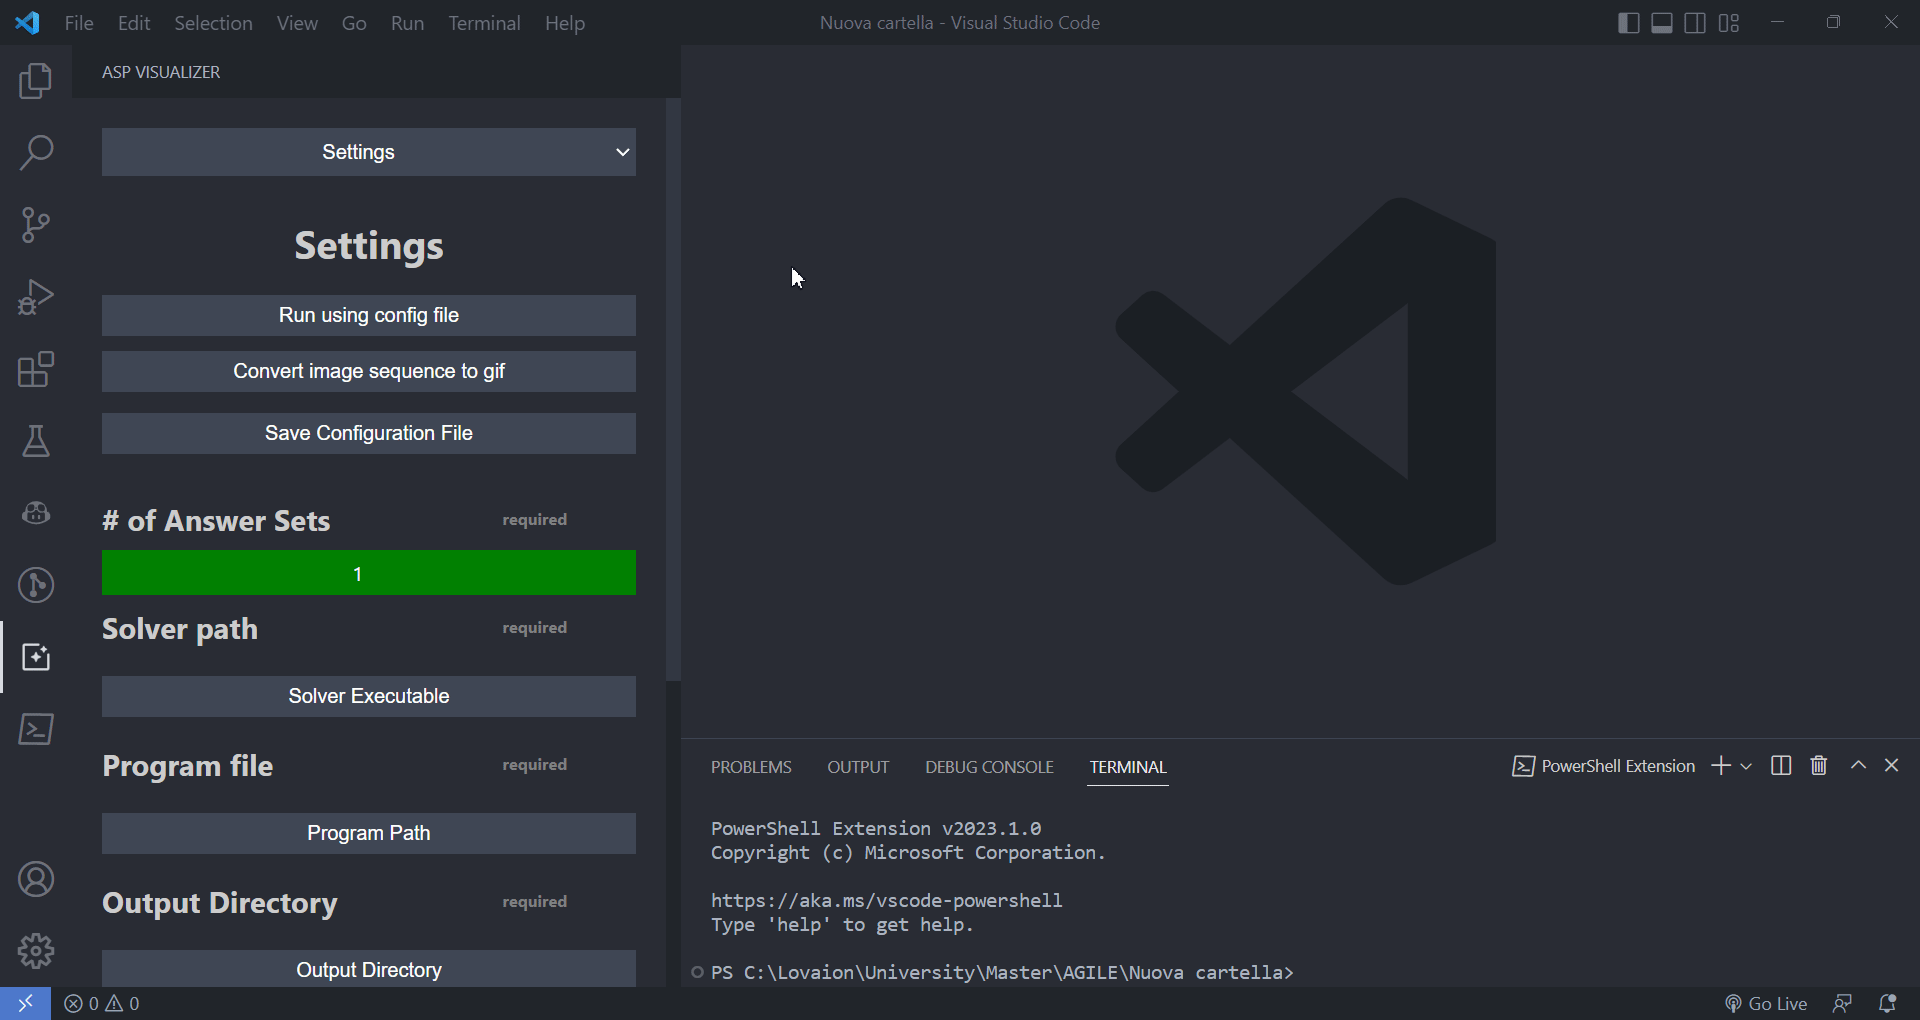Open the Run menu

pyautogui.click(x=407, y=23)
